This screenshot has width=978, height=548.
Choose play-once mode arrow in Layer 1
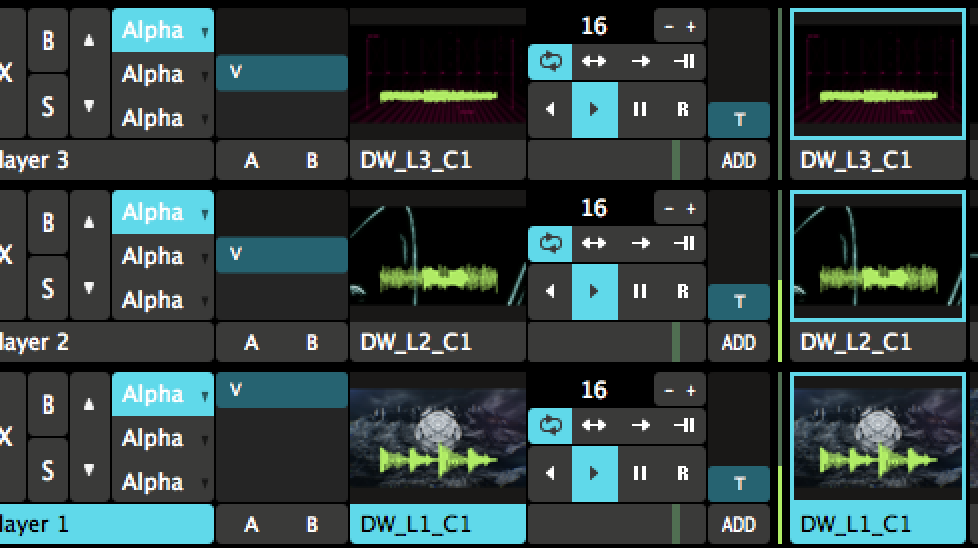pos(640,425)
